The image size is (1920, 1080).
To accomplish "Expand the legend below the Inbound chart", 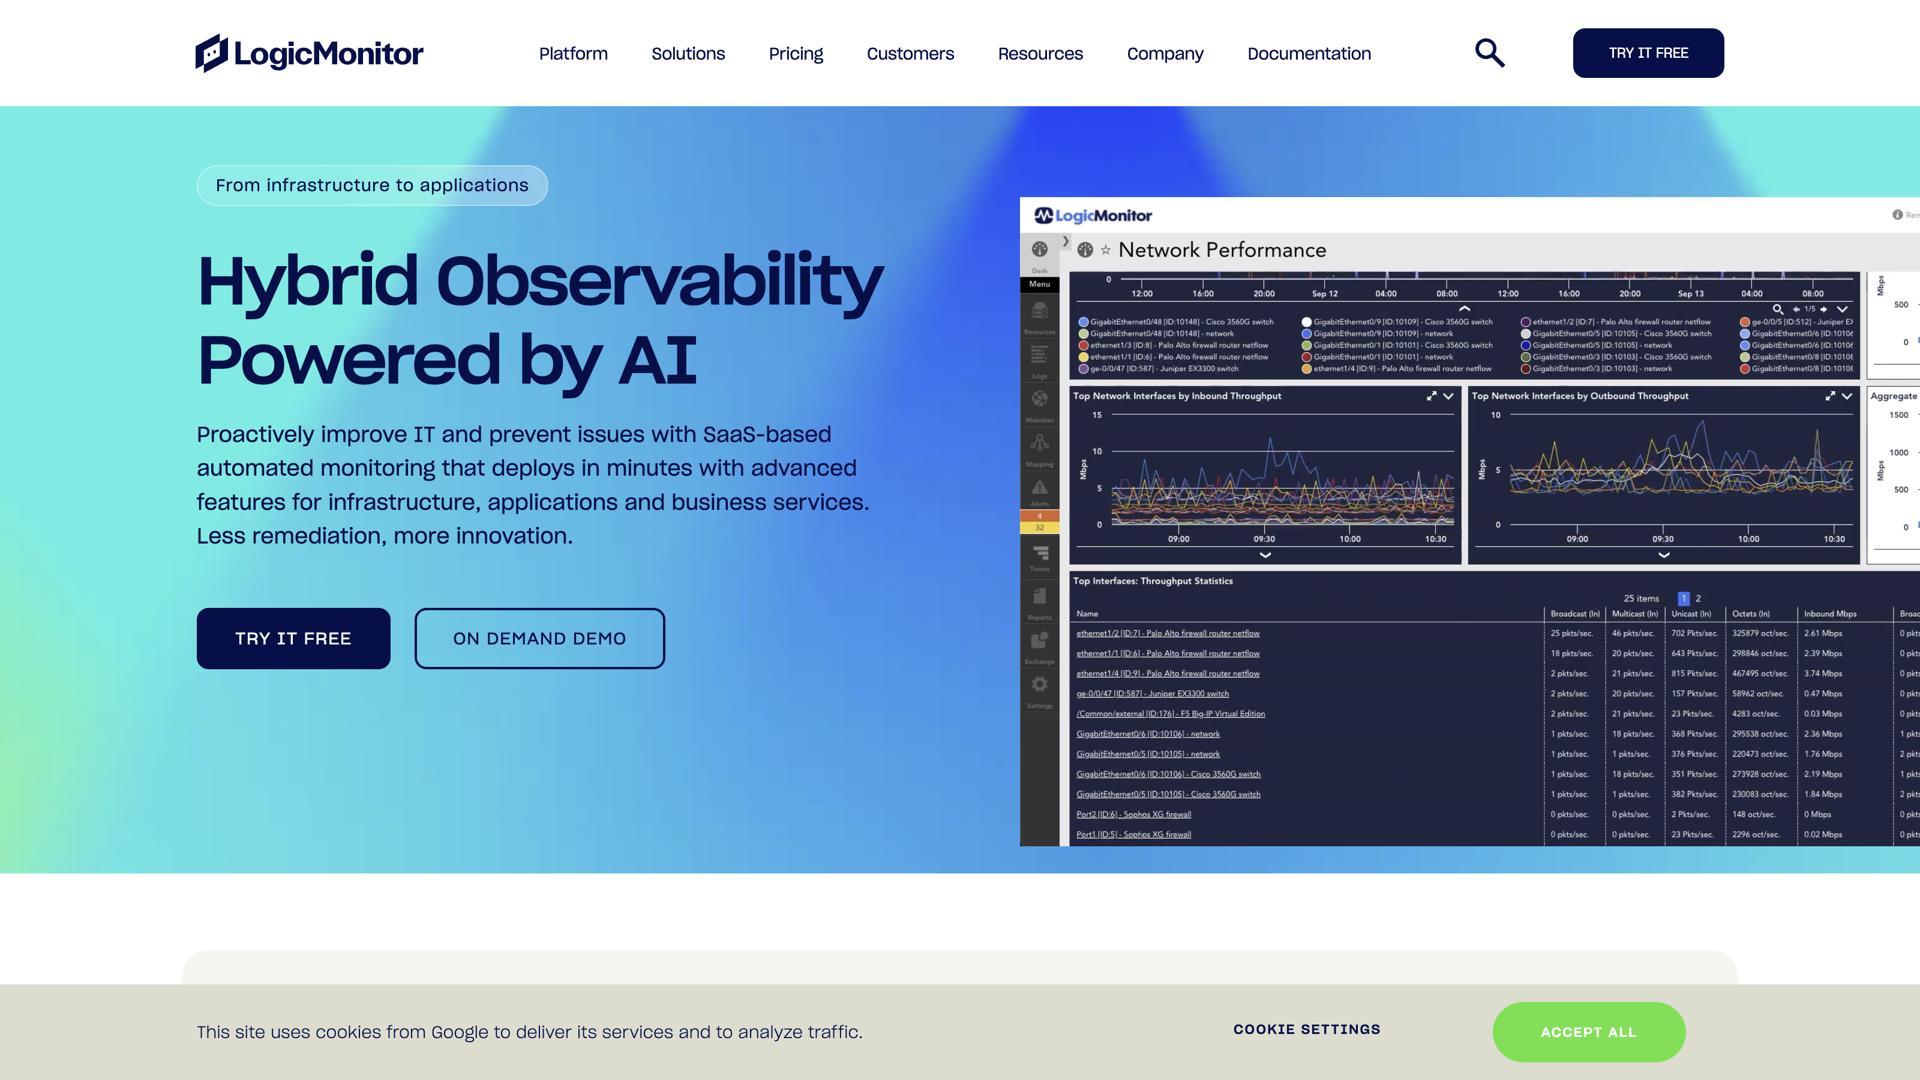I will (x=1265, y=555).
